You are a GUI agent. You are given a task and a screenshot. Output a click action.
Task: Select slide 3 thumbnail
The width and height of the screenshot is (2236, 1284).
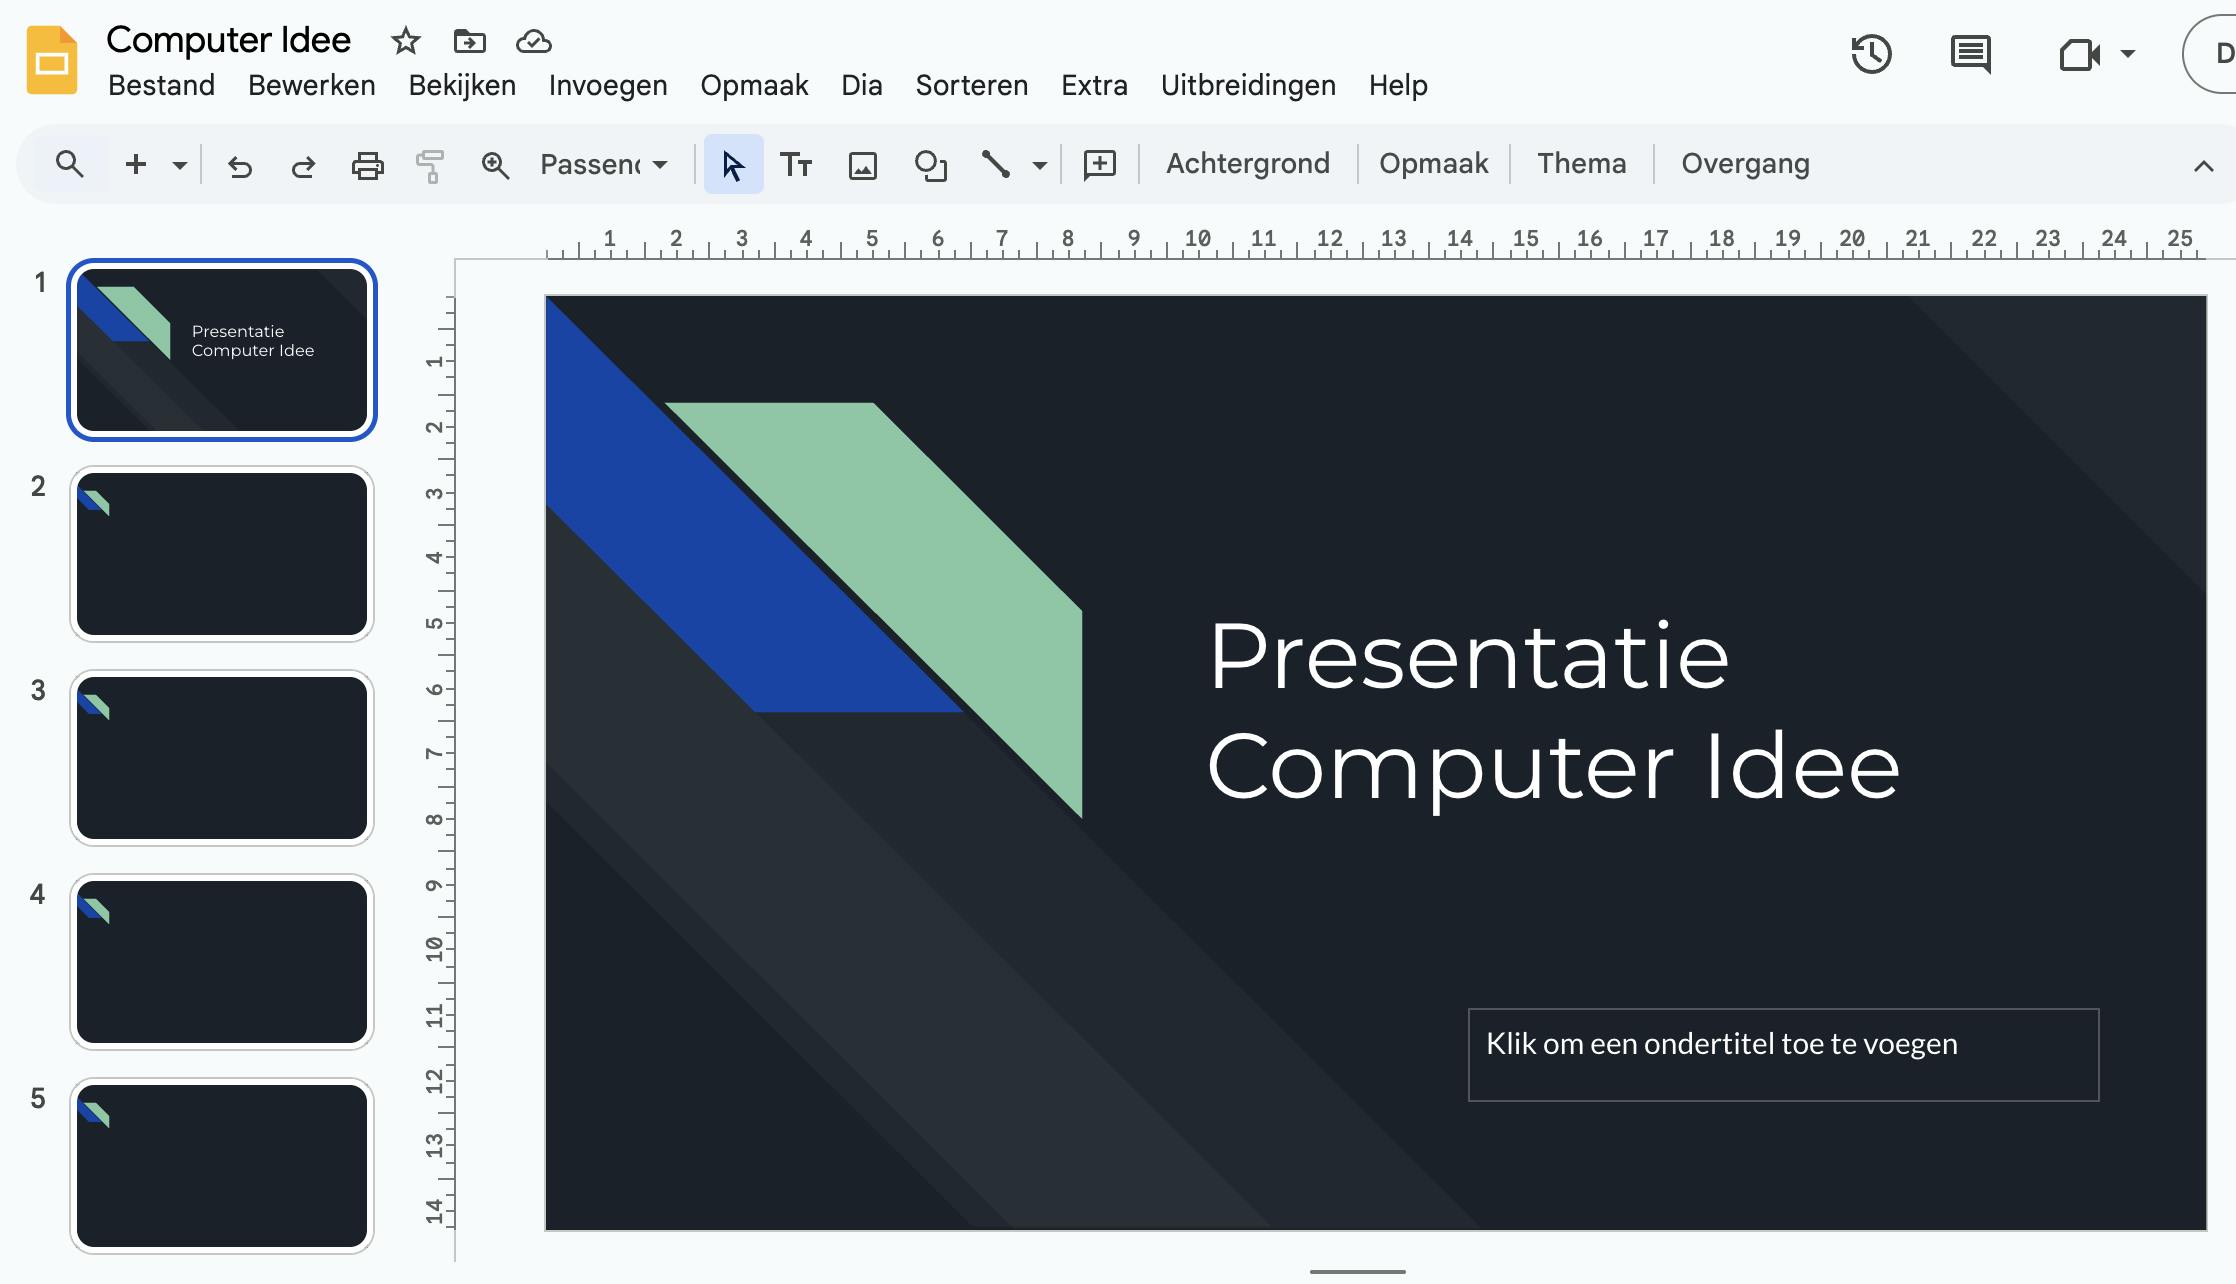pos(222,757)
